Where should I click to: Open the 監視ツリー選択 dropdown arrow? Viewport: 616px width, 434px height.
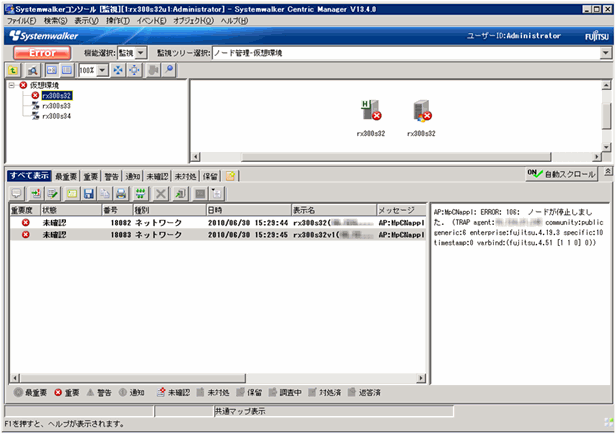606,53
